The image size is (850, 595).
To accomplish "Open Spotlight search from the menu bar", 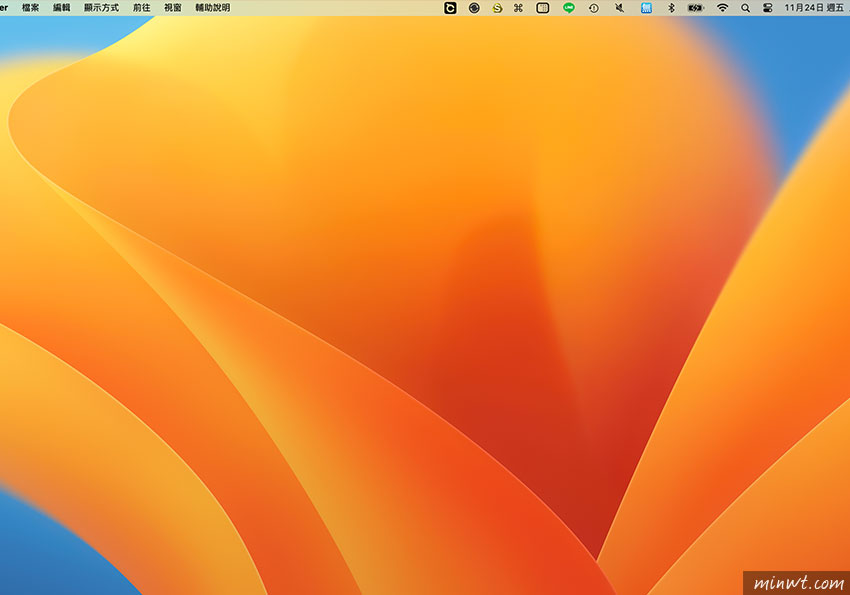I will coord(745,7).
